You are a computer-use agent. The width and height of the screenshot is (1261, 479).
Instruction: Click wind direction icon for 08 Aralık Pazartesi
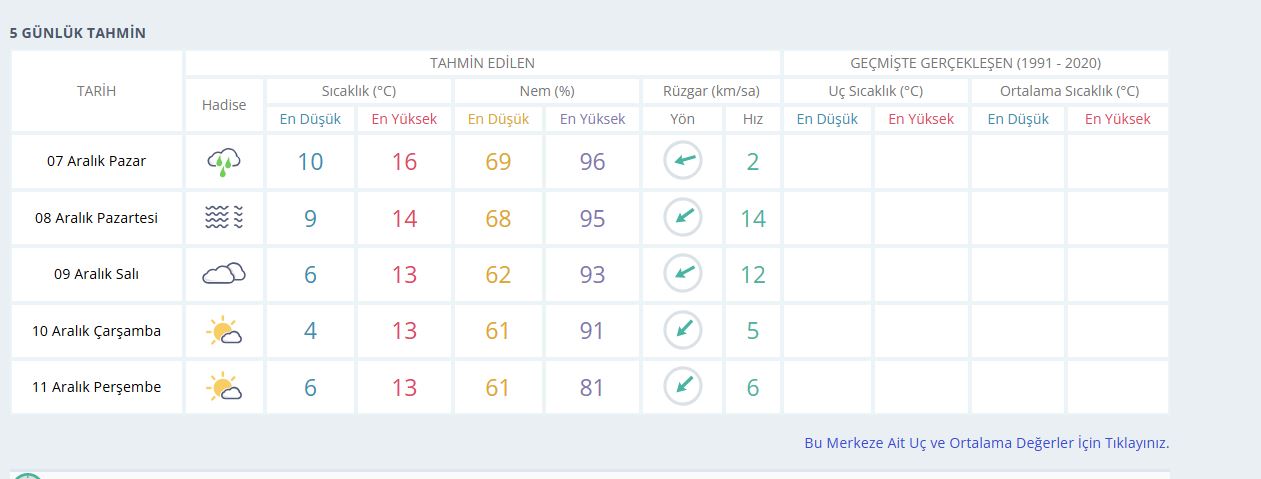(x=683, y=217)
